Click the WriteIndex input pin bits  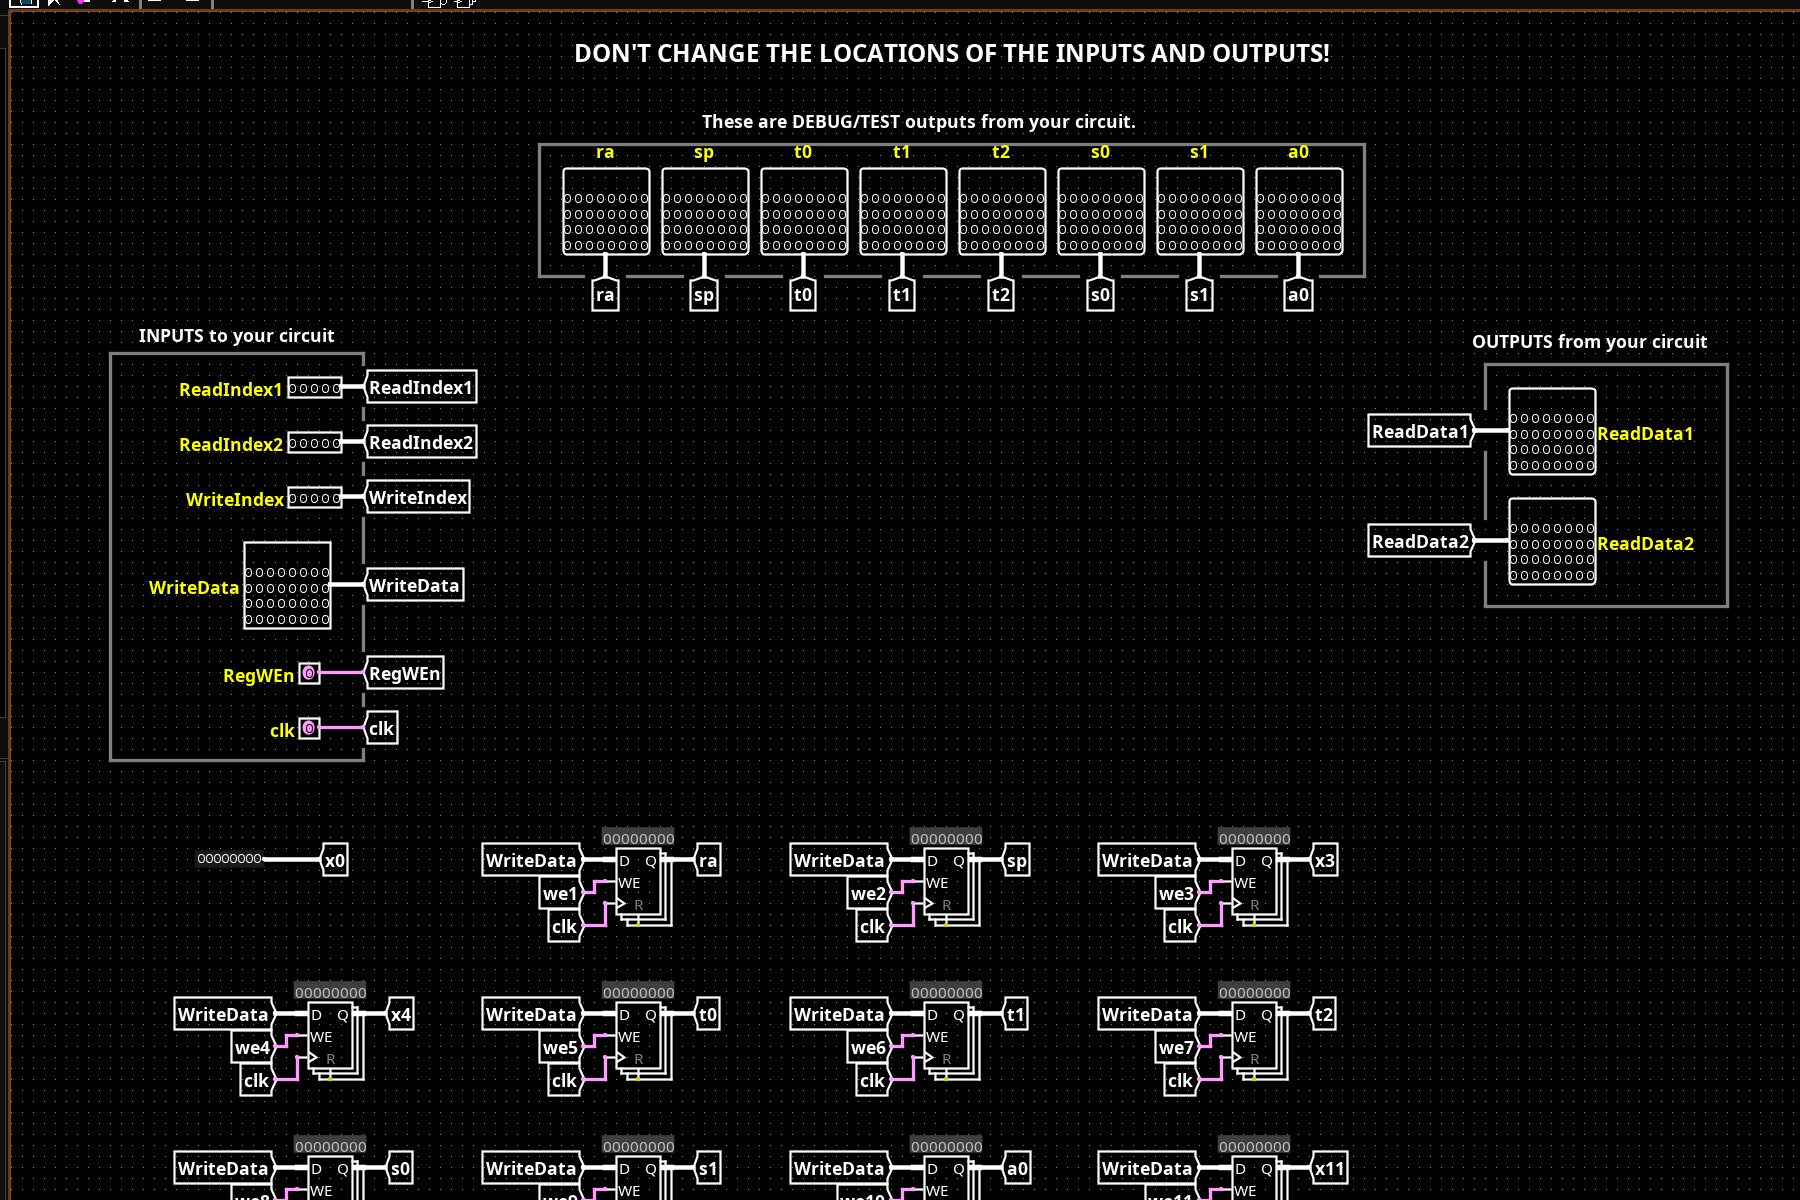tap(315, 498)
